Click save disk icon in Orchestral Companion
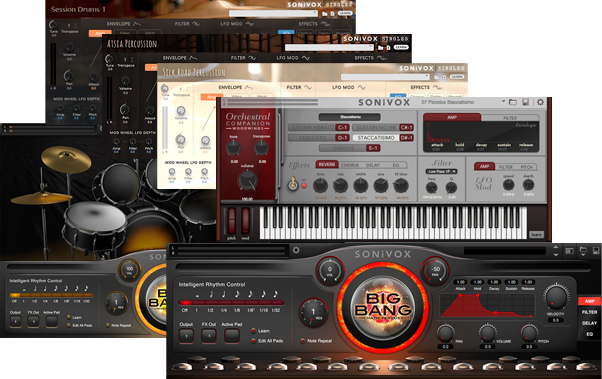602x379 pixels. point(526,102)
